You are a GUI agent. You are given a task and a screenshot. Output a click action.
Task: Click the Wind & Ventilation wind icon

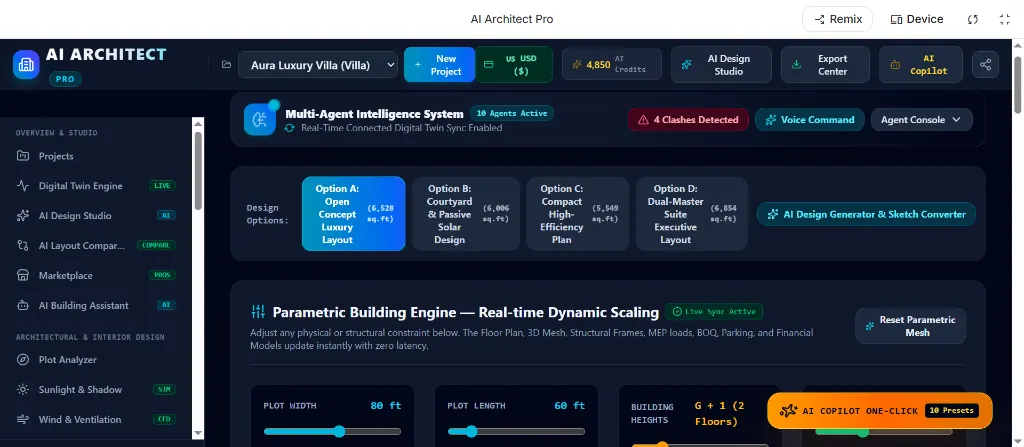[23, 420]
